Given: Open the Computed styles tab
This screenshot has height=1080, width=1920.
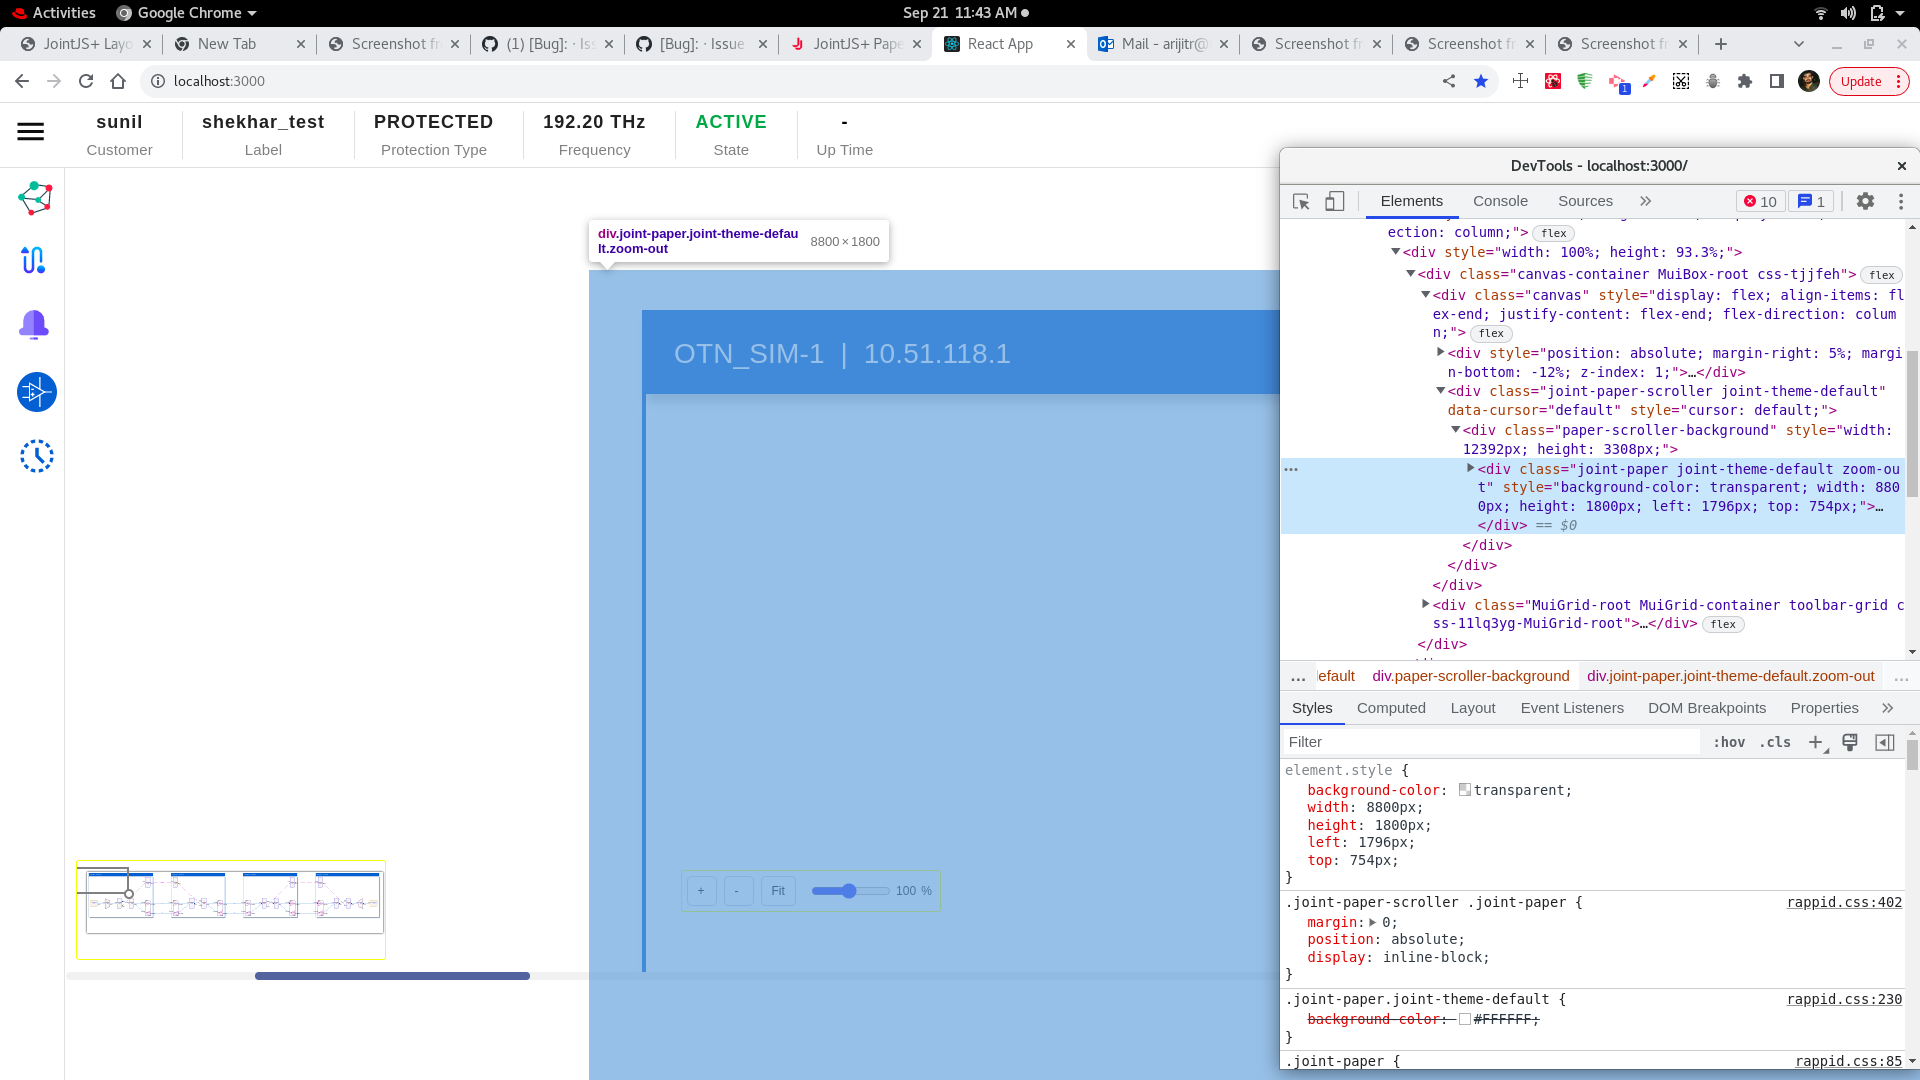Looking at the screenshot, I should pyautogui.click(x=1391, y=708).
